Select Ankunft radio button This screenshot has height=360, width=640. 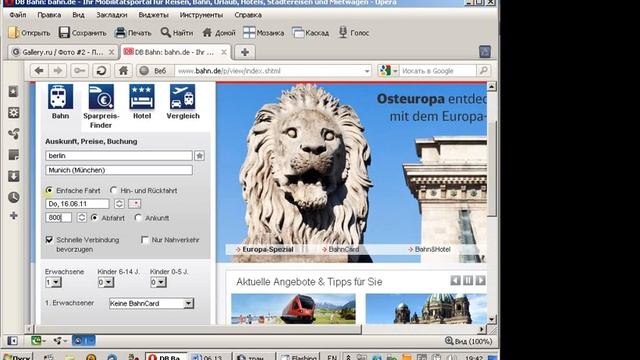138,218
